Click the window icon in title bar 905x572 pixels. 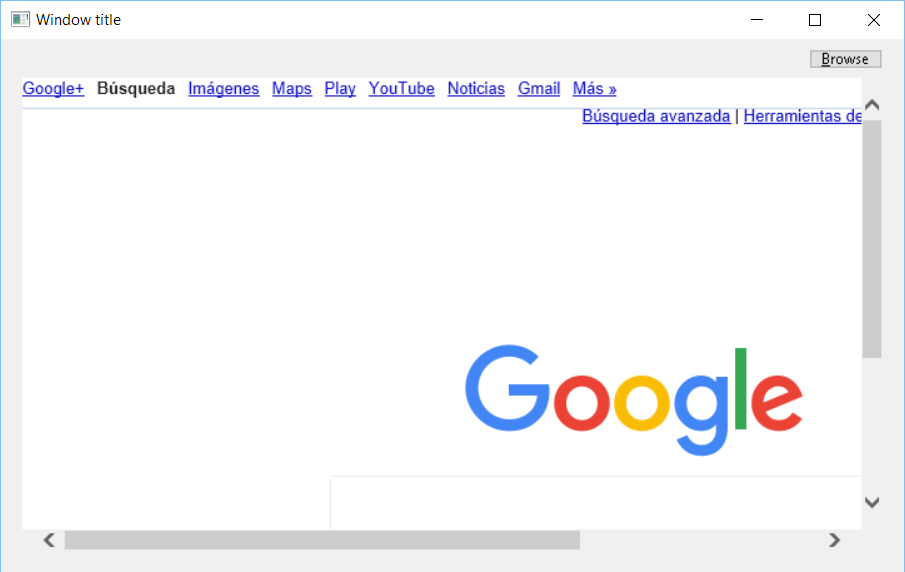(x=20, y=20)
